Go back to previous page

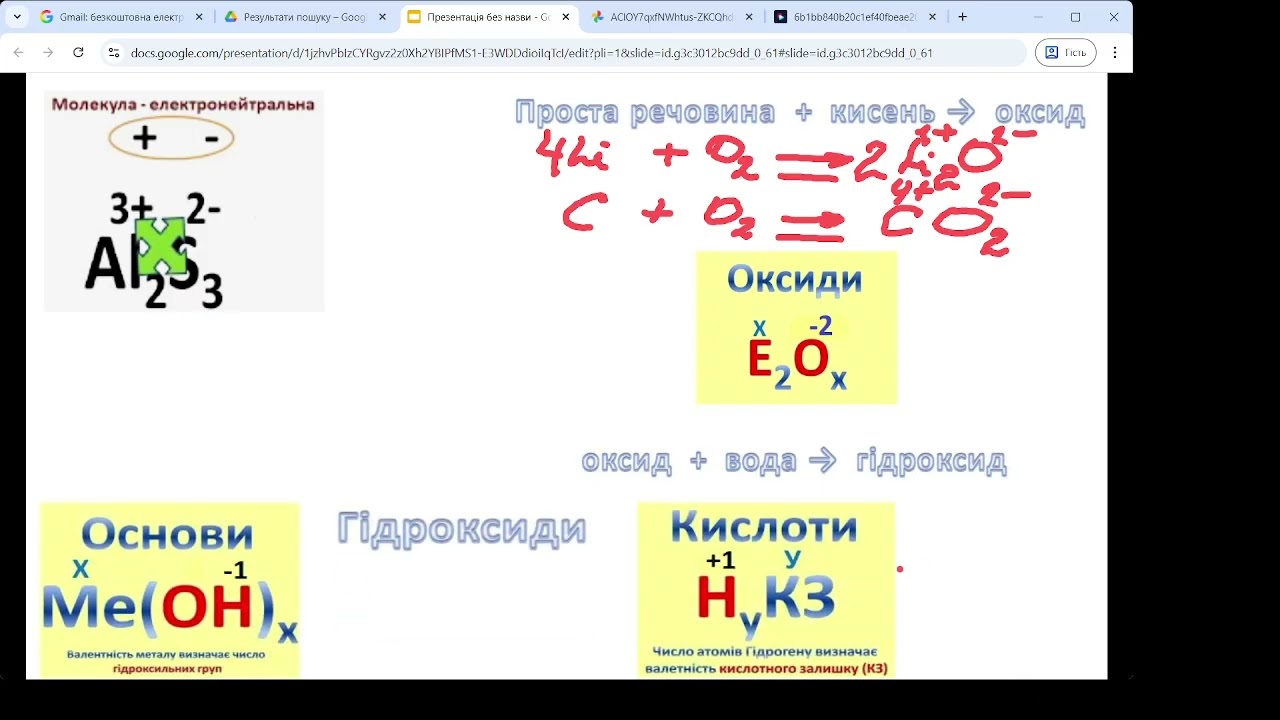point(18,52)
